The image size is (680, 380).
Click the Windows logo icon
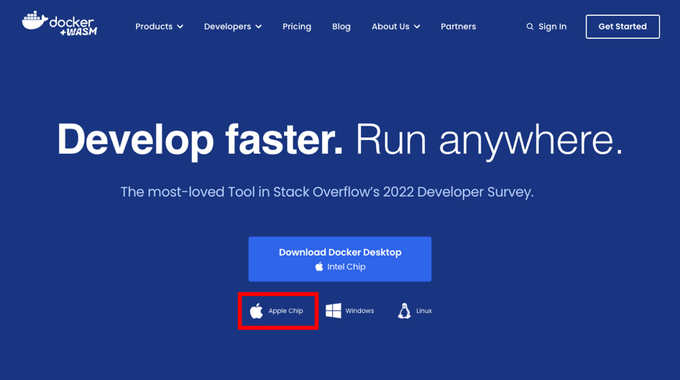(333, 311)
